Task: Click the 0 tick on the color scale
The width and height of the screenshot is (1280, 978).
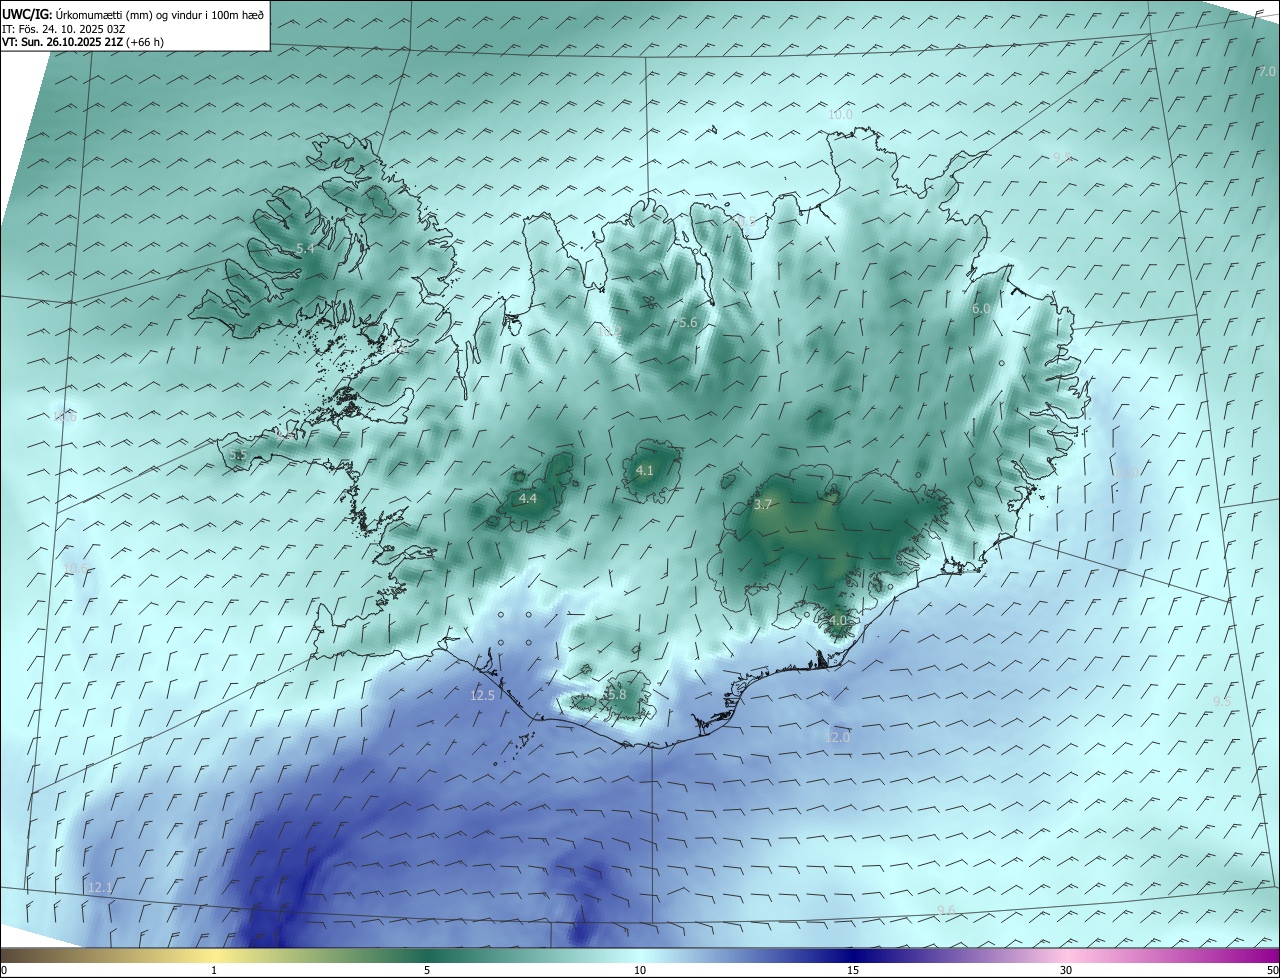Action: click(x=3, y=971)
